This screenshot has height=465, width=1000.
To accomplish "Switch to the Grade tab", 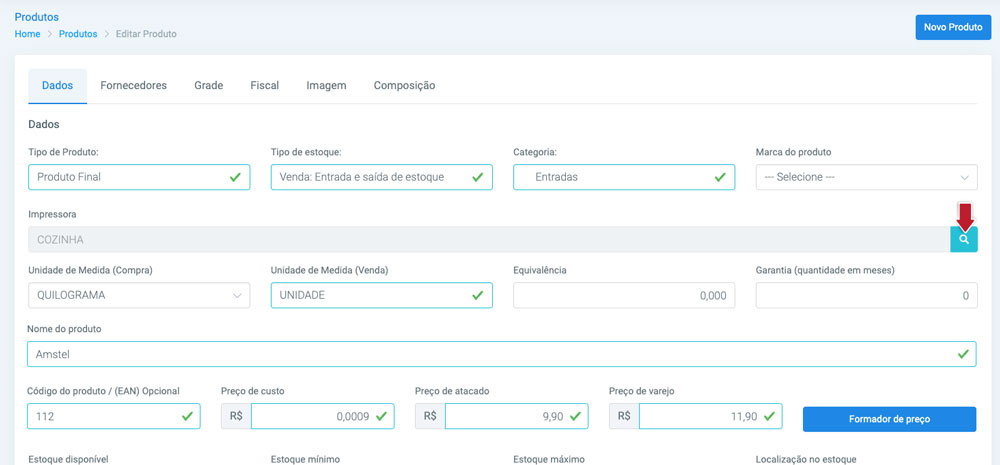I will (x=209, y=85).
